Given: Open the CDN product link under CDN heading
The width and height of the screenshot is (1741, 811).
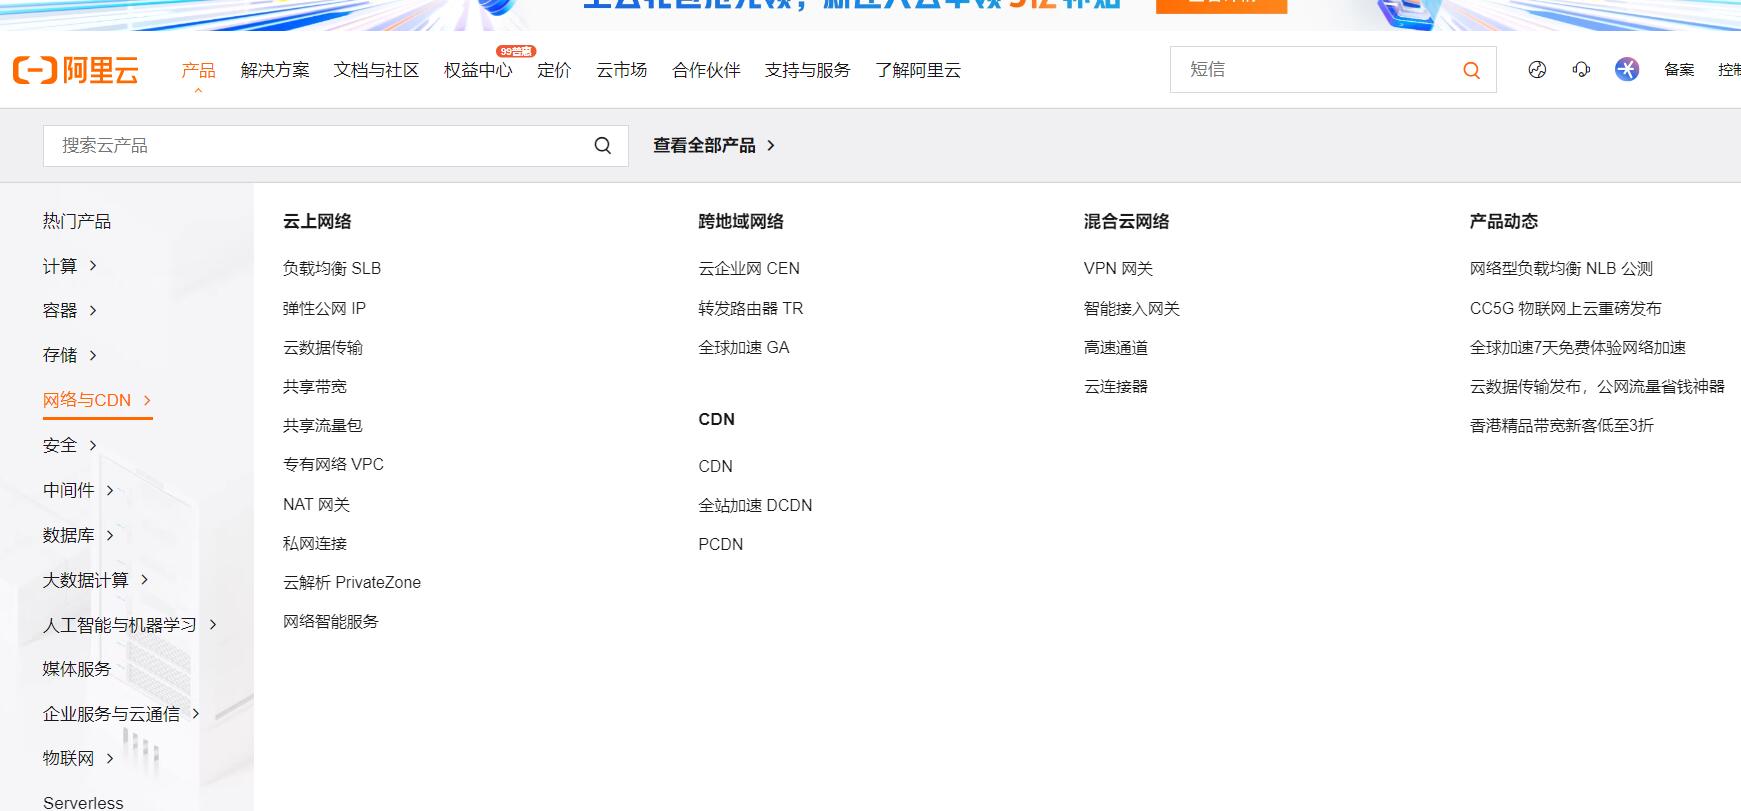Looking at the screenshot, I should click(715, 466).
